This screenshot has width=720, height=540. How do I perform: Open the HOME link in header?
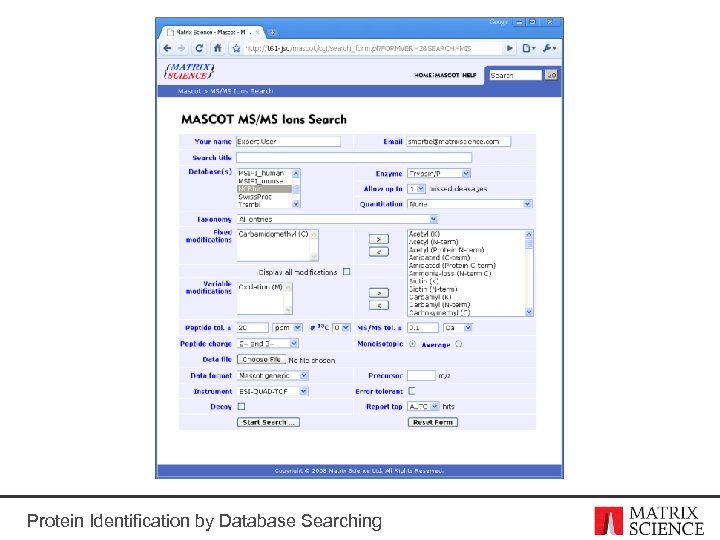coord(423,75)
